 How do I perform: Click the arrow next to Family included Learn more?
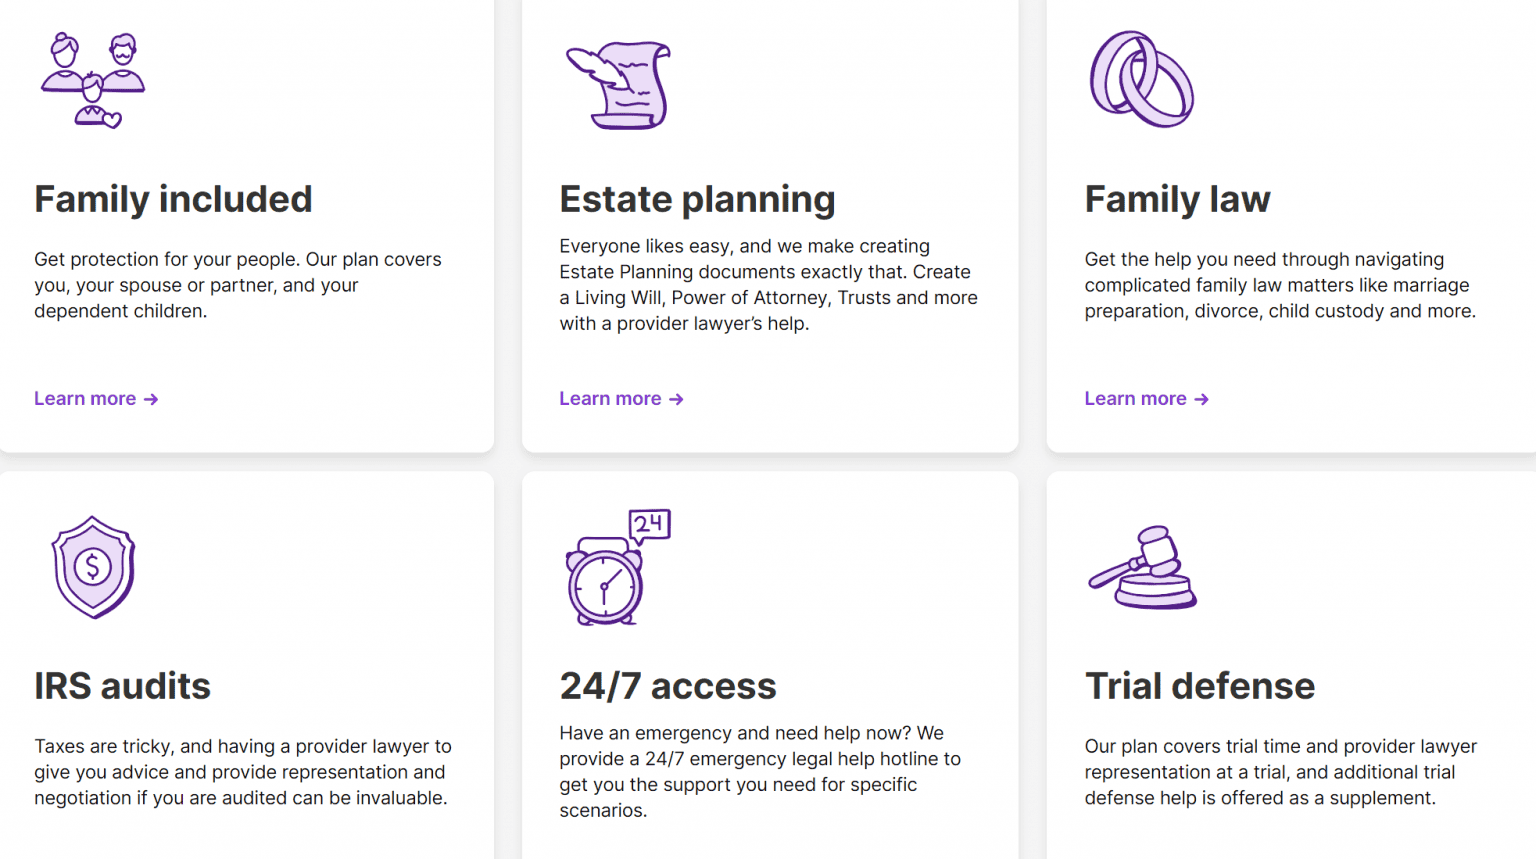[151, 398]
